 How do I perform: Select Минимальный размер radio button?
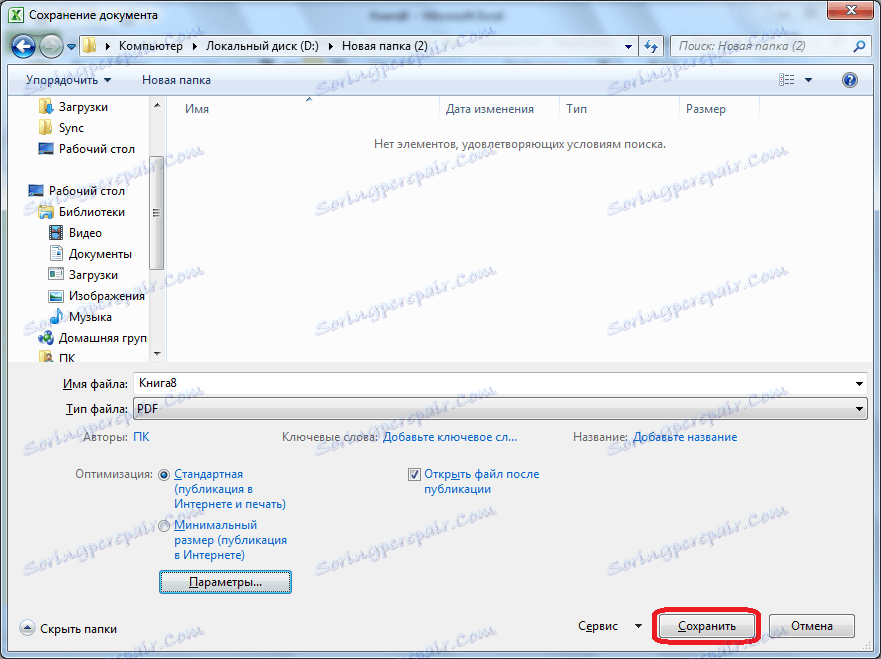coord(164,526)
